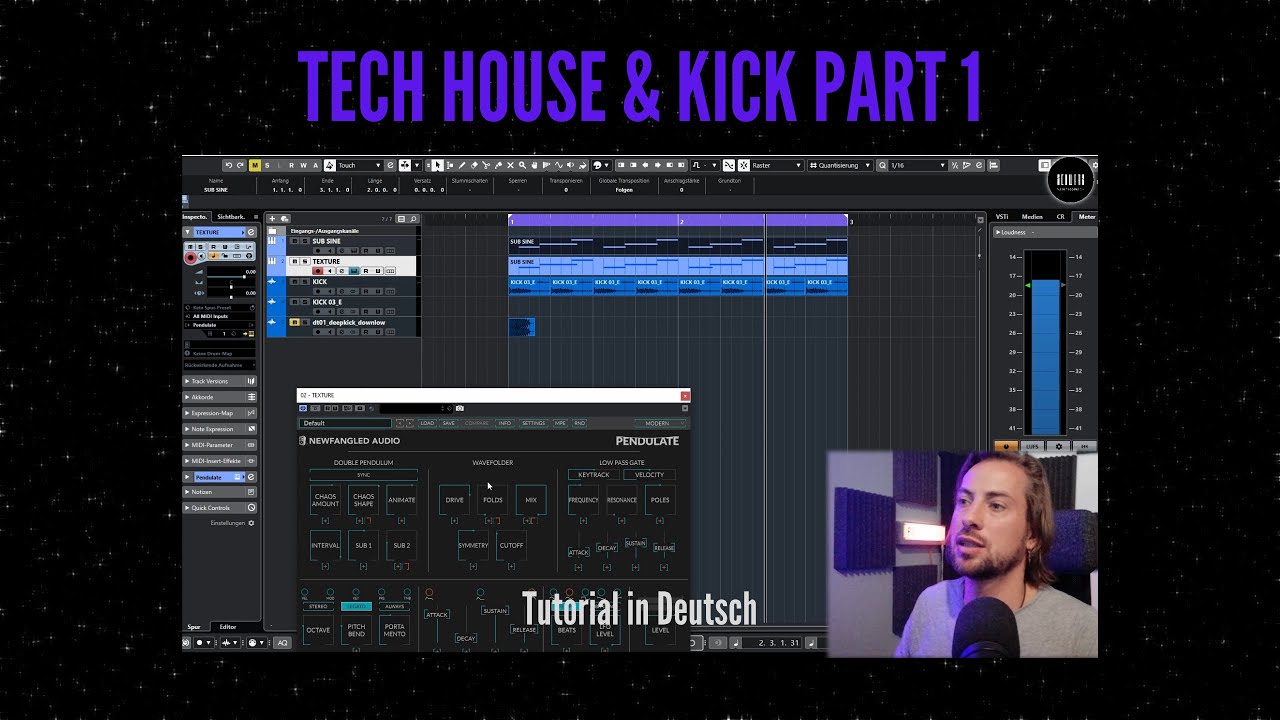Click the snap type icon beside Raster
Image resolution: width=1280 pixels, height=720 pixels.
tap(744, 165)
